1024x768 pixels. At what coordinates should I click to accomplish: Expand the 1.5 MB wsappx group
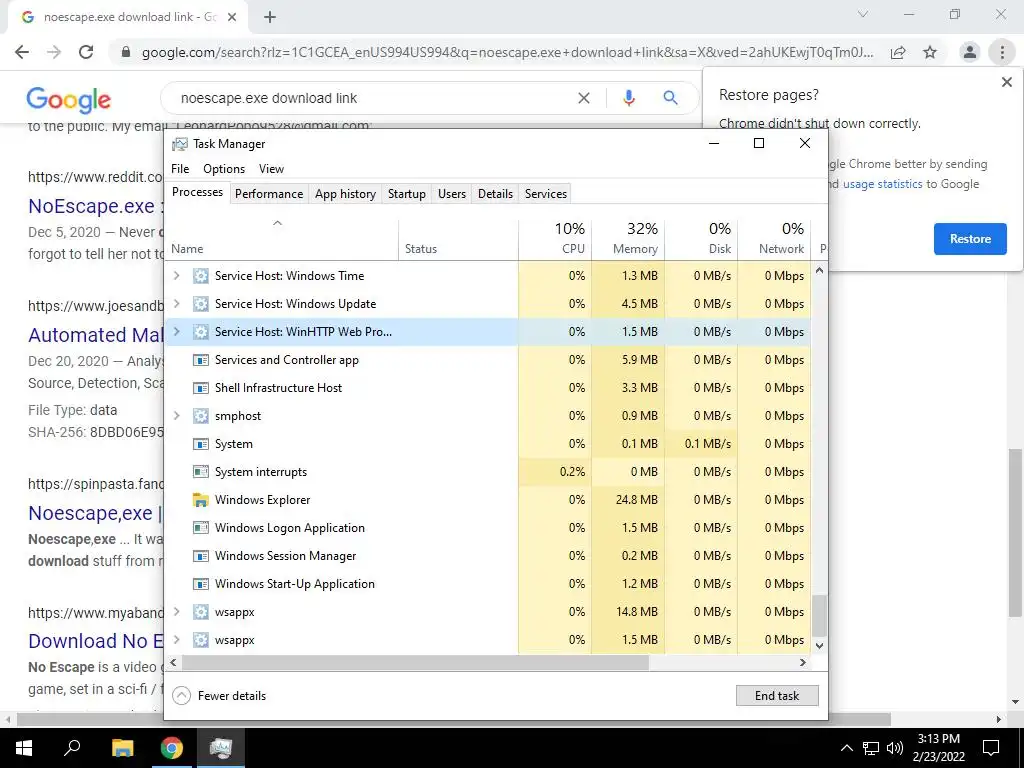[x=176, y=640]
